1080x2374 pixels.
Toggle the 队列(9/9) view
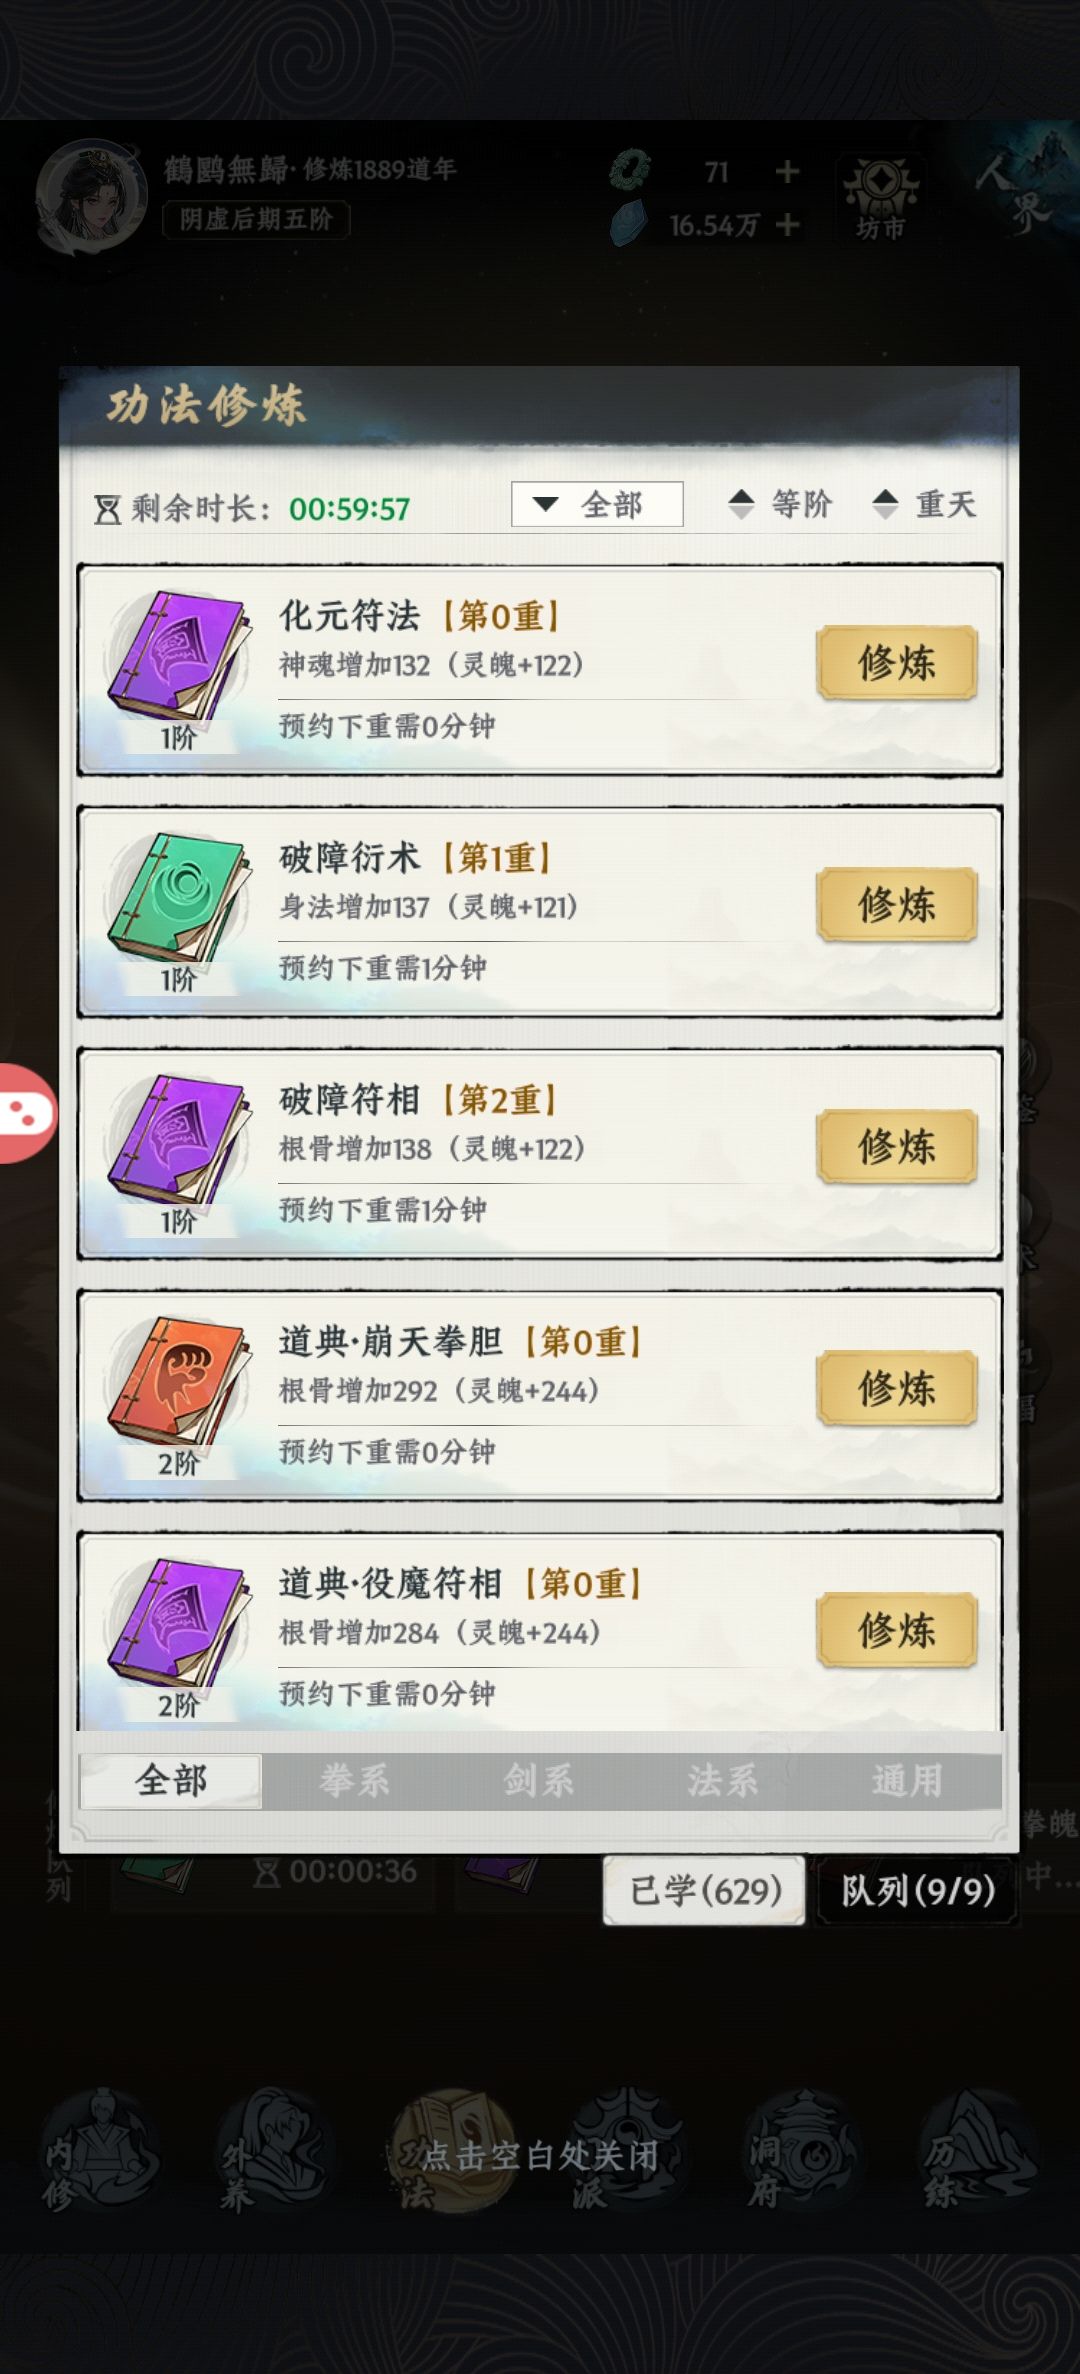pyautogui.click(x=917, y=1890)
